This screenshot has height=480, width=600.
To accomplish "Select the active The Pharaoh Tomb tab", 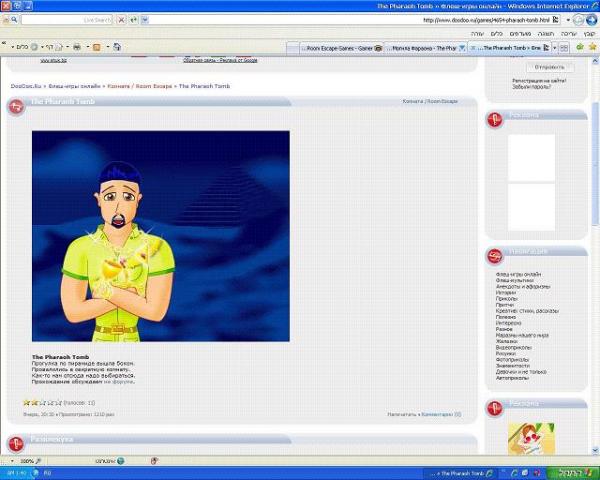I will (509, 48).
